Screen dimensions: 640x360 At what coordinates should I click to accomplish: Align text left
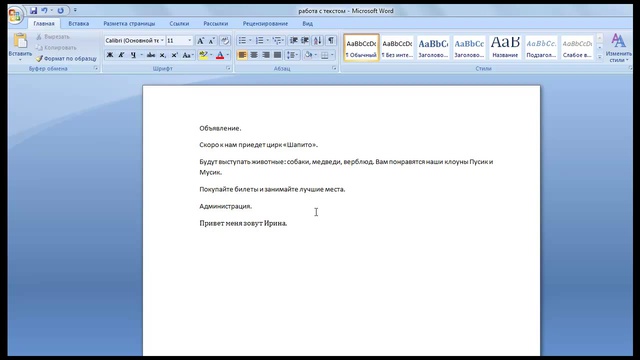tap(242, 55)
